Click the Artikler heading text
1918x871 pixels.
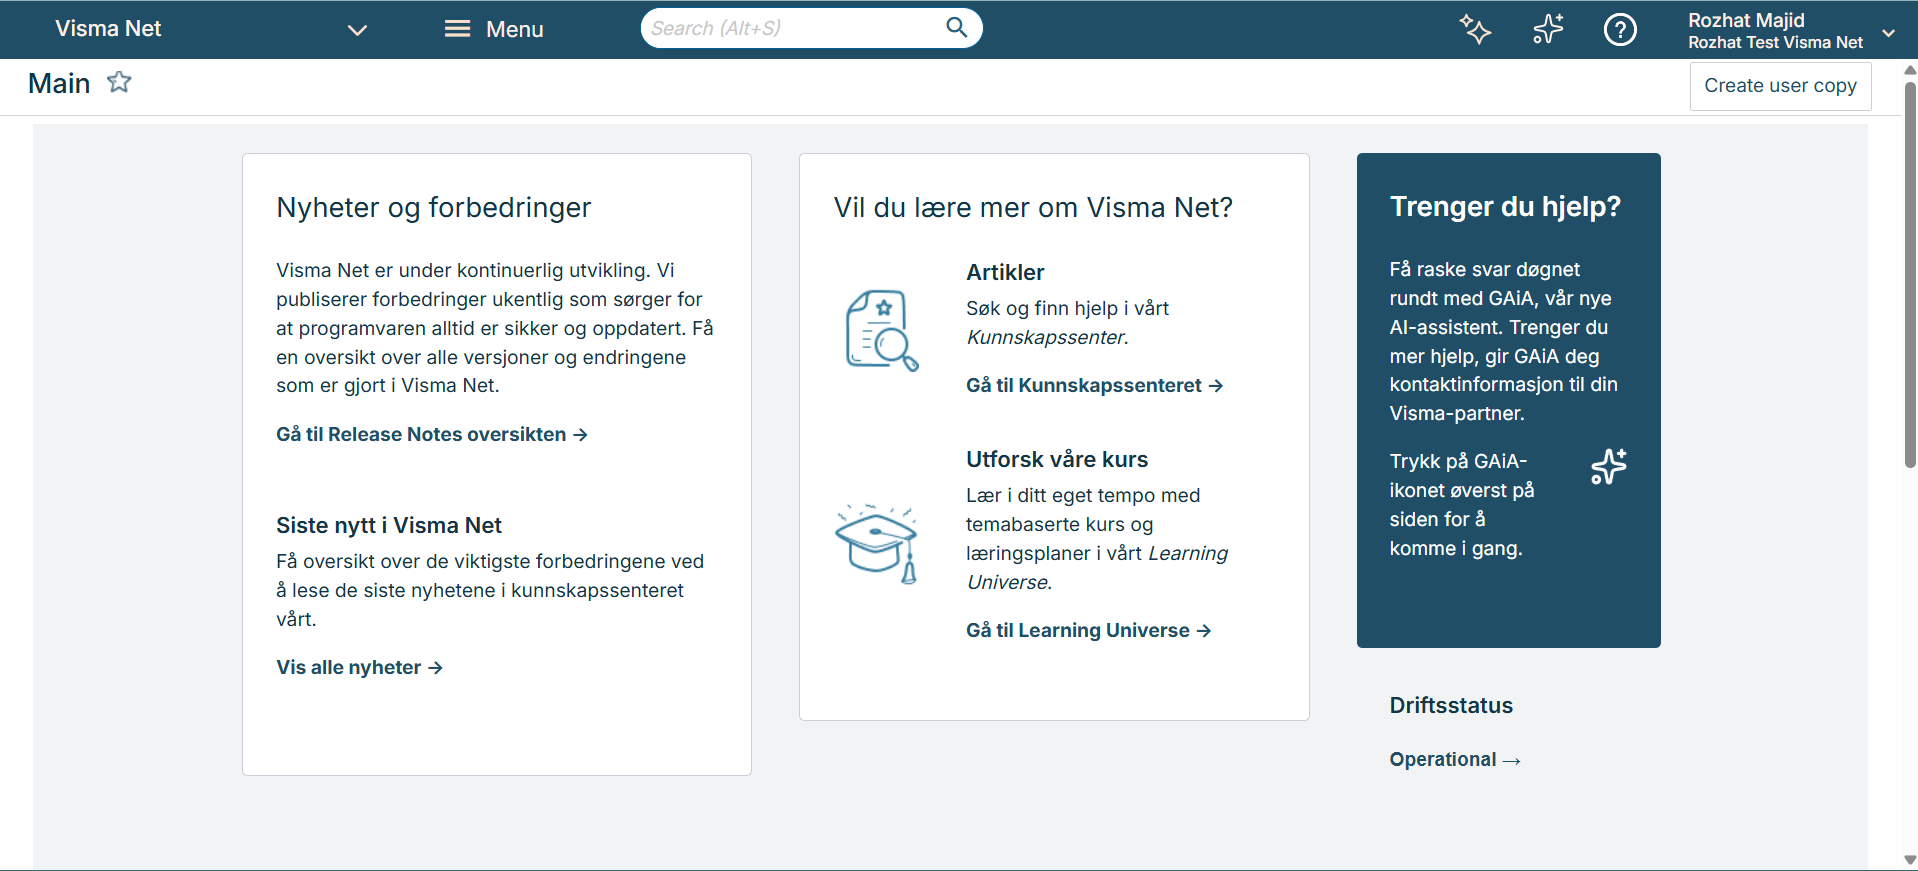tap(1005, 273)
